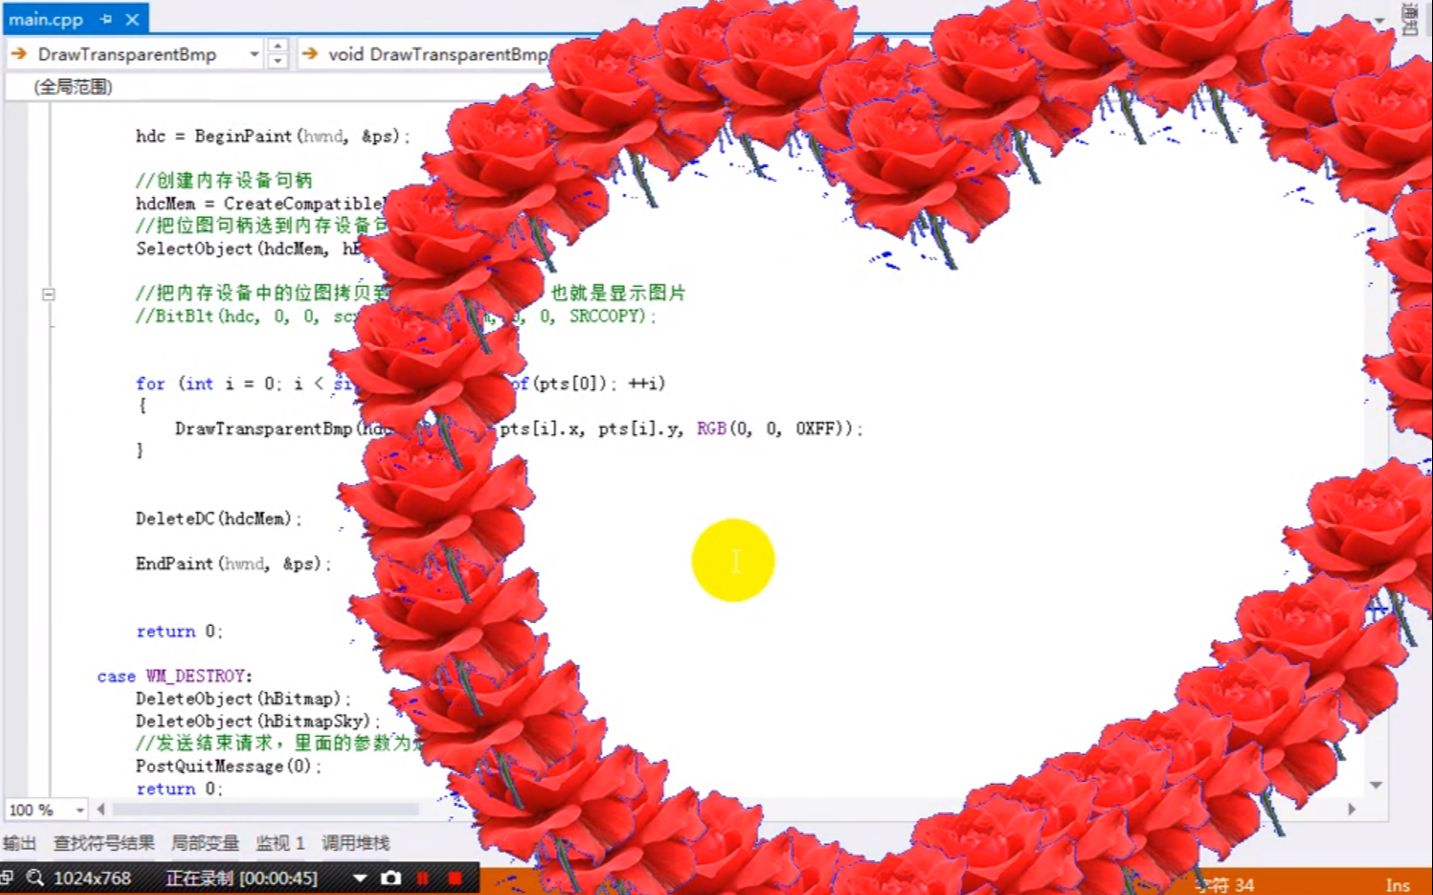Open the recorder options dropdown triangle
The width and height of the screenshot is (1433, 895).
tap(360, 878)
